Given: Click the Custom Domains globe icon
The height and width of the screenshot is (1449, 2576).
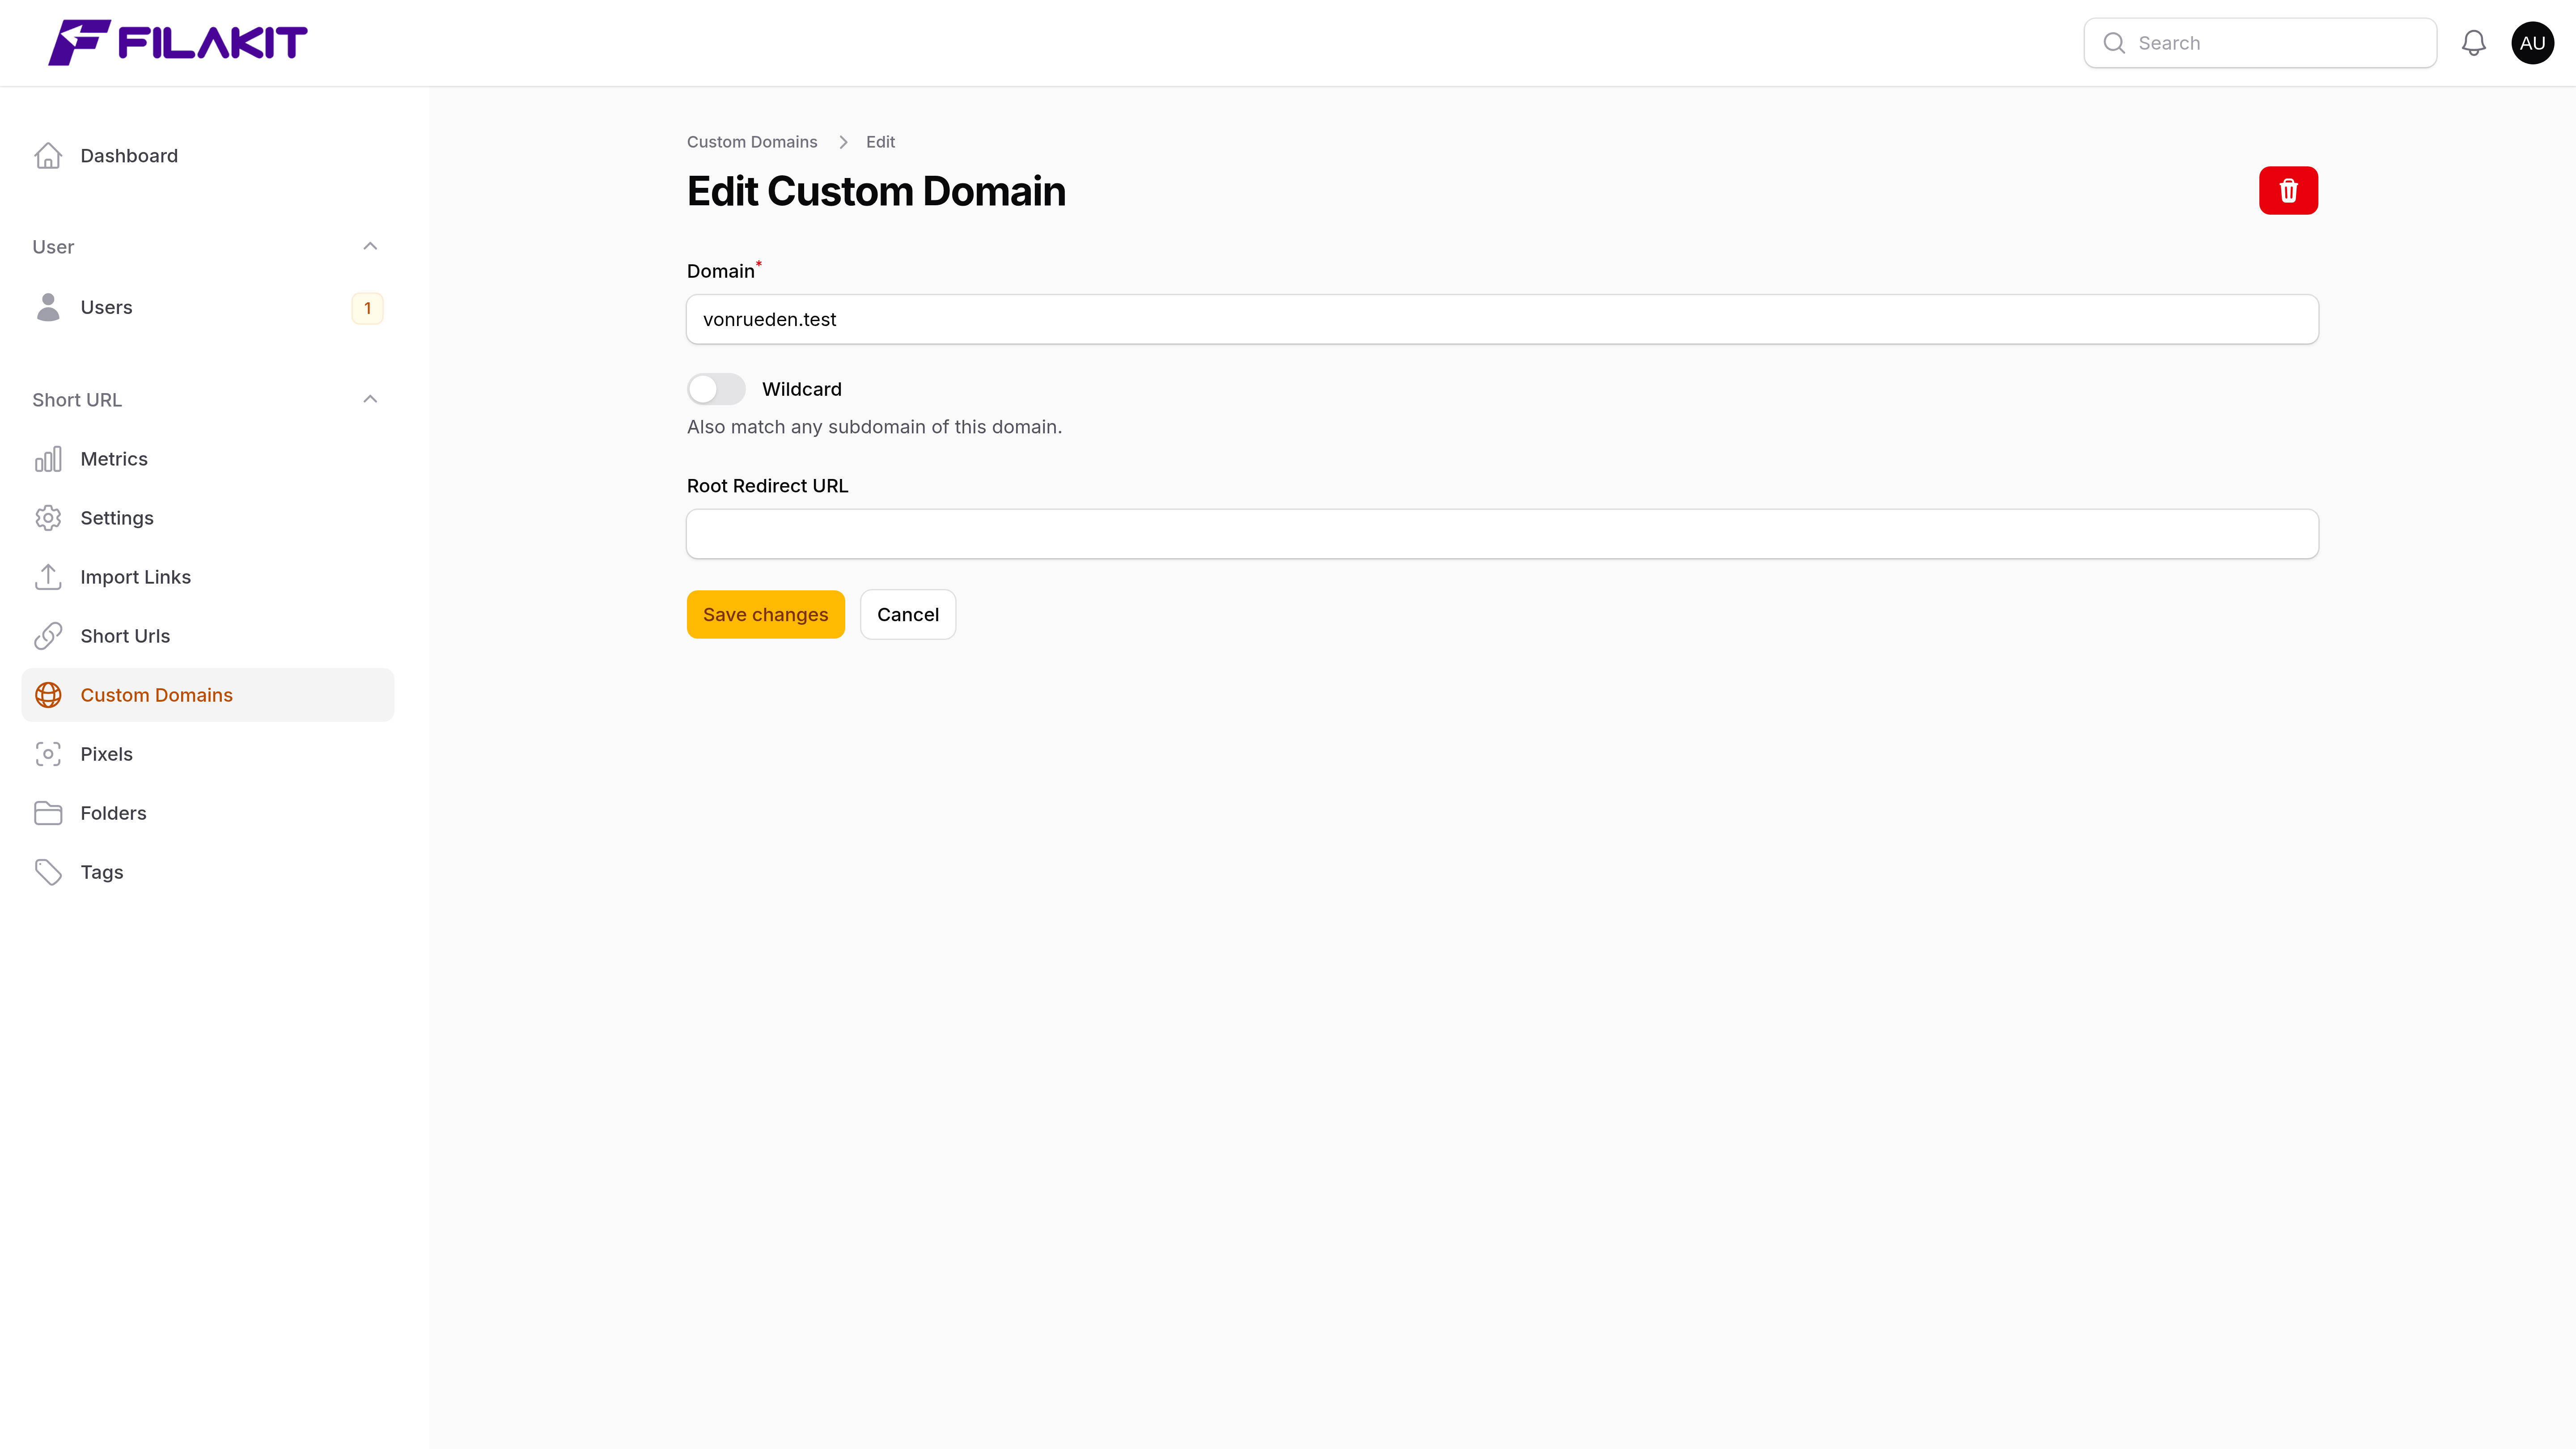Looking at the screenshot, I should point(48,695).
